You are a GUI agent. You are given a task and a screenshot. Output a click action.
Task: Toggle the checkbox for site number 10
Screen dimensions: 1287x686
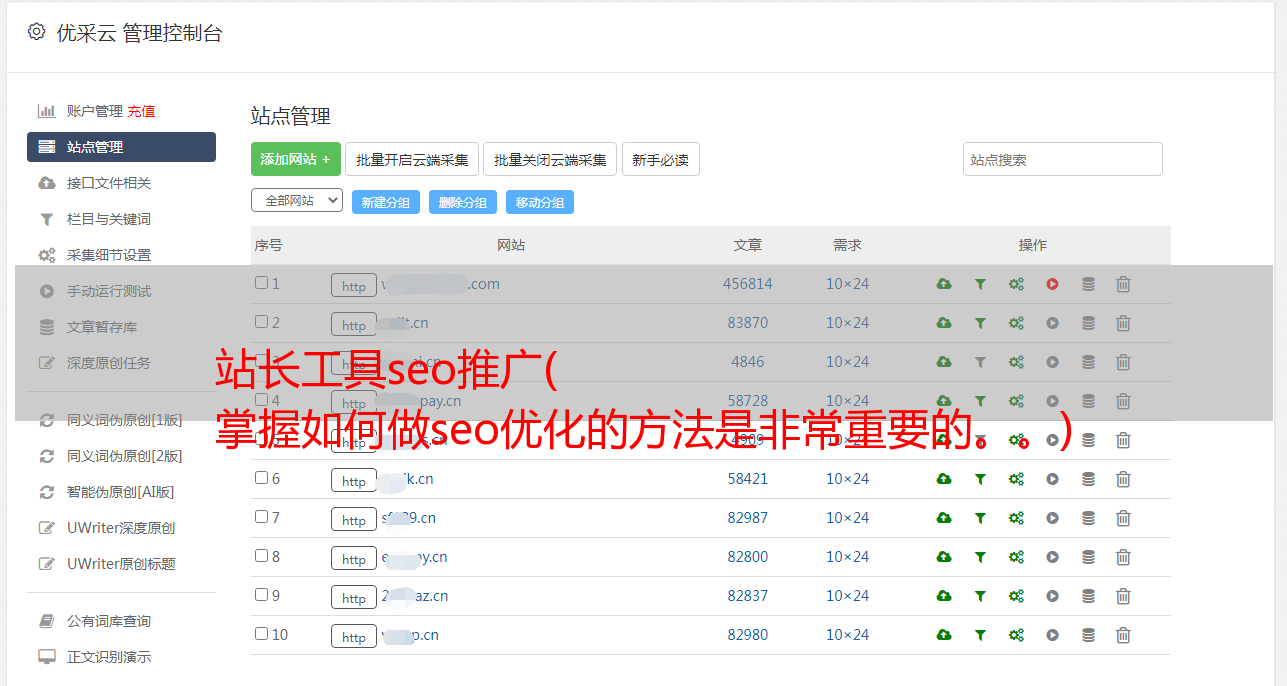(x=261, y=634)
